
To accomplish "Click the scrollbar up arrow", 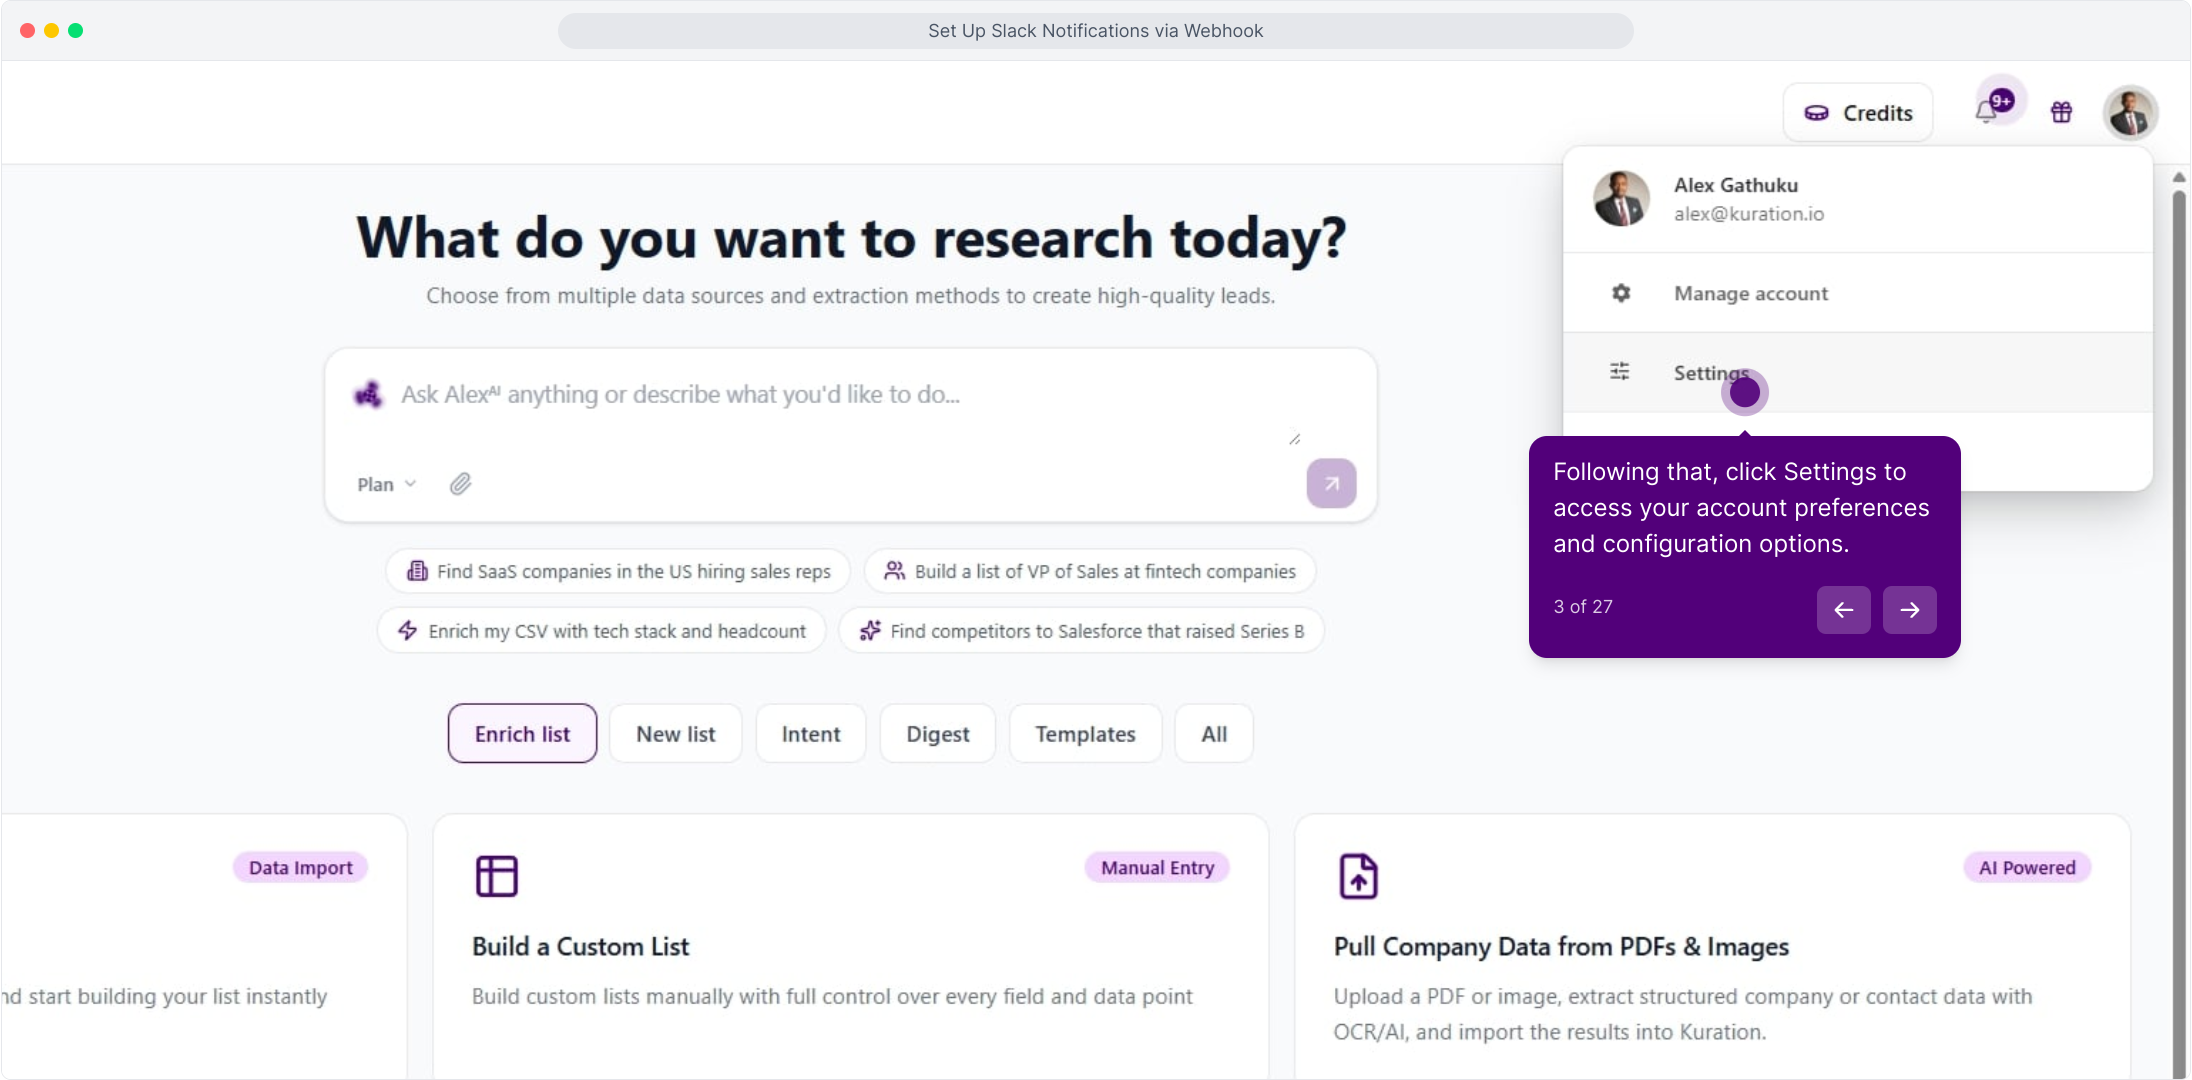I will click(x=2178, y=177).
